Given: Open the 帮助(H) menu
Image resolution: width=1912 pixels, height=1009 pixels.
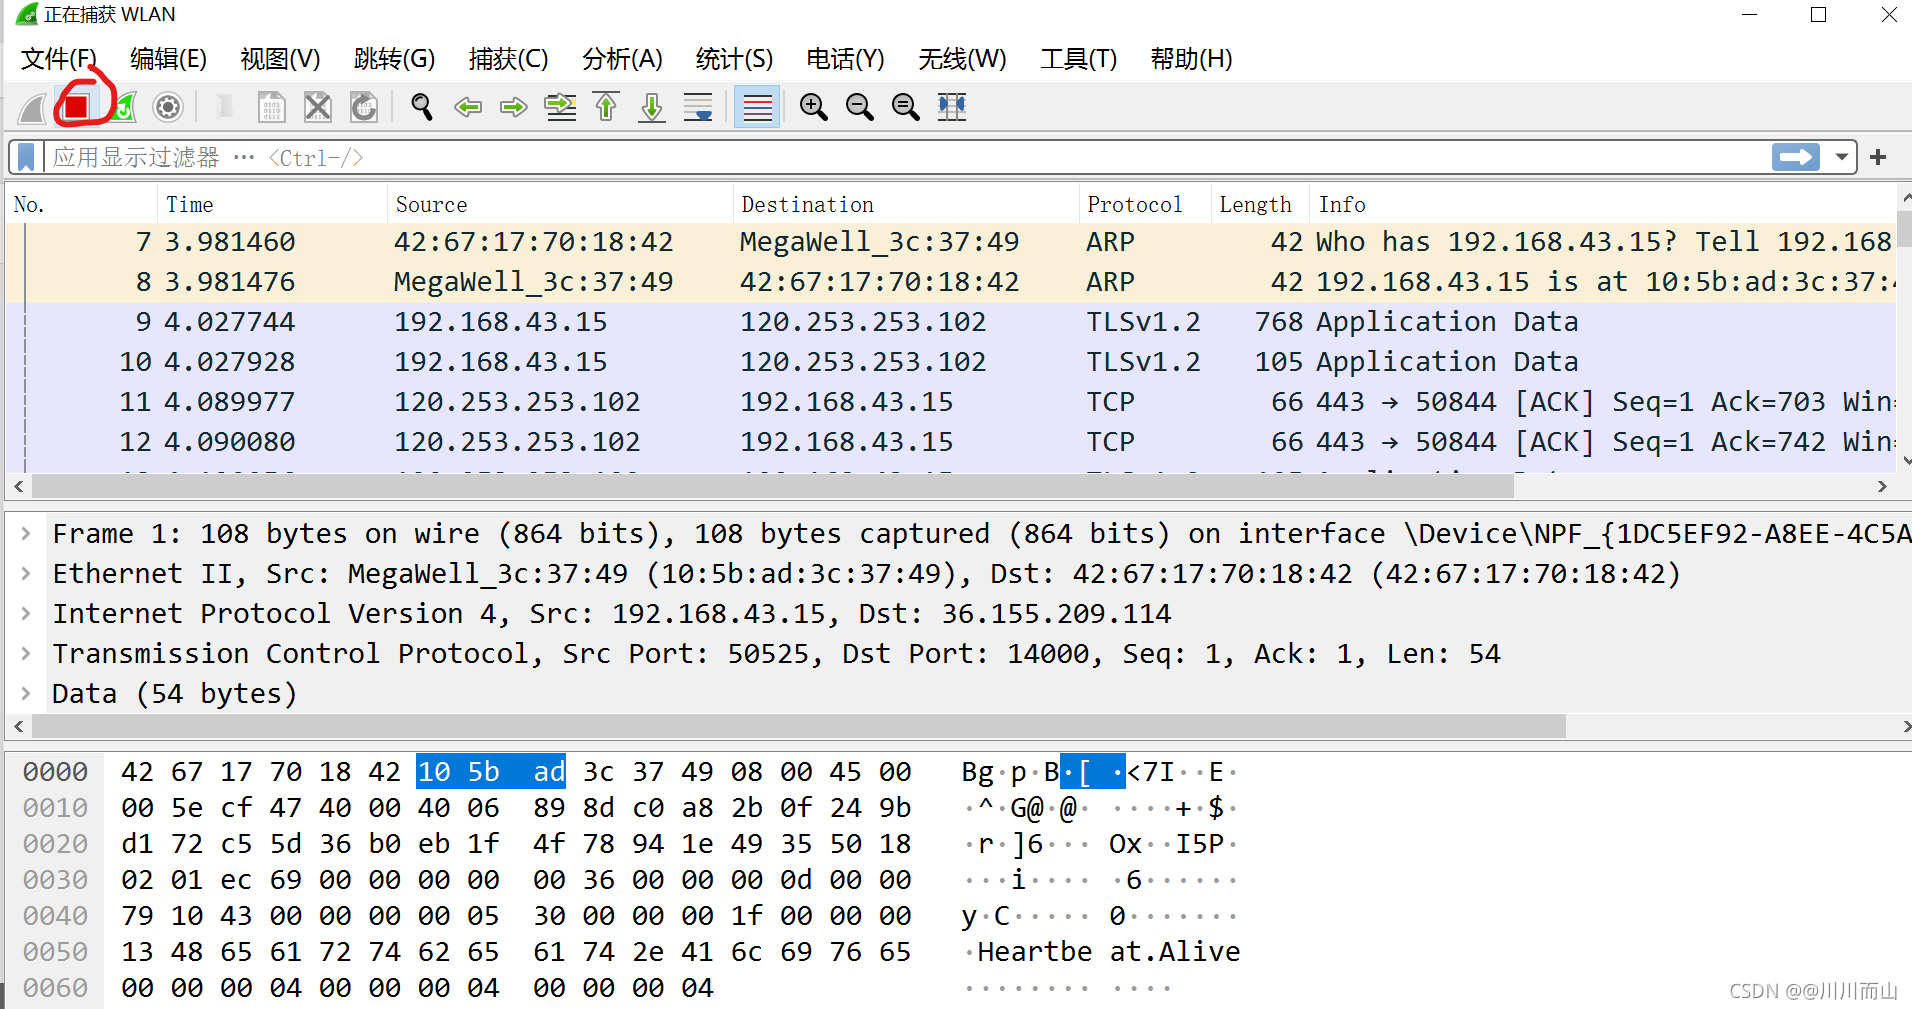Looking at the screenshot, I should point(1191,59).
